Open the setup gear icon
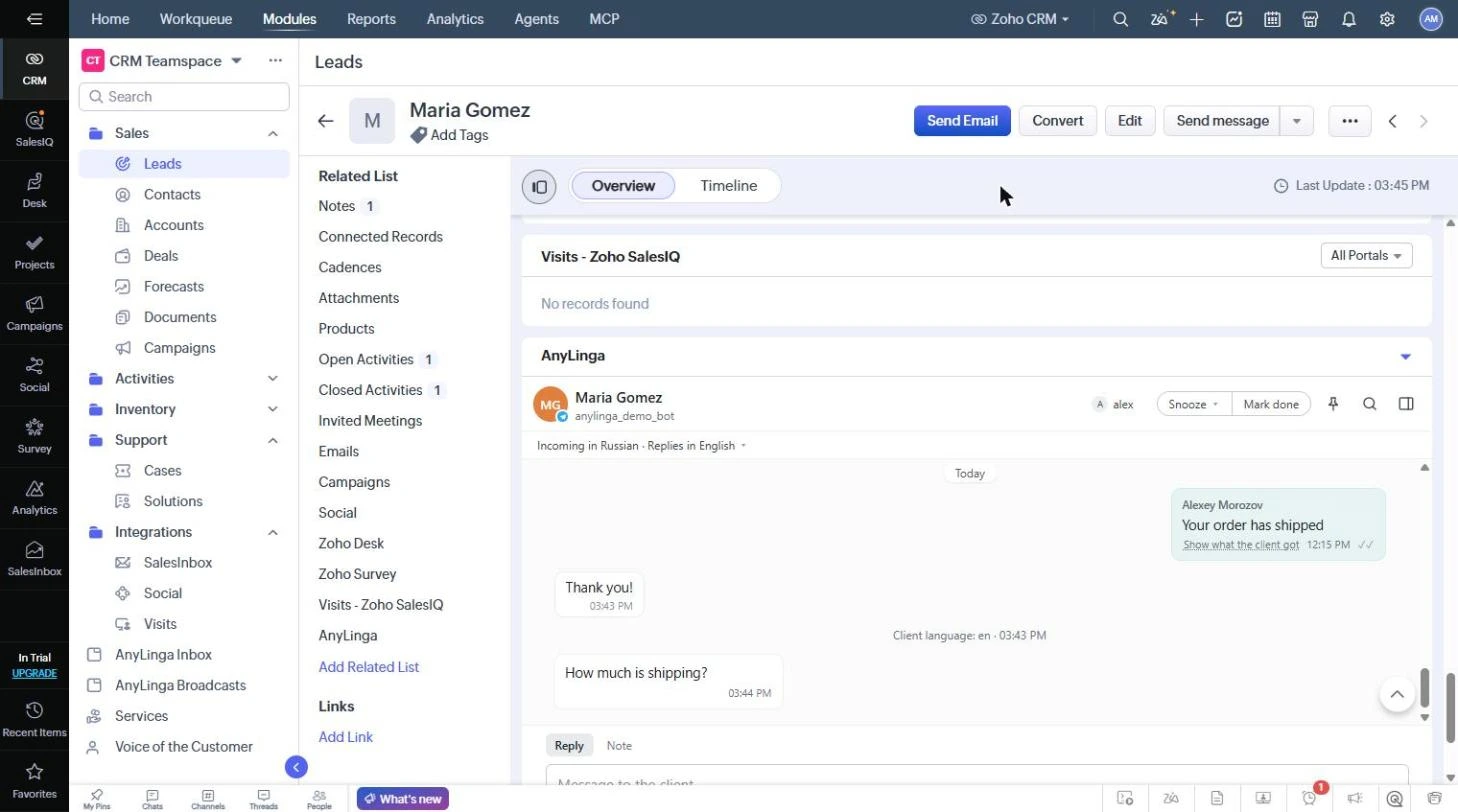 pyautogui.click(x=1387, y=19)
